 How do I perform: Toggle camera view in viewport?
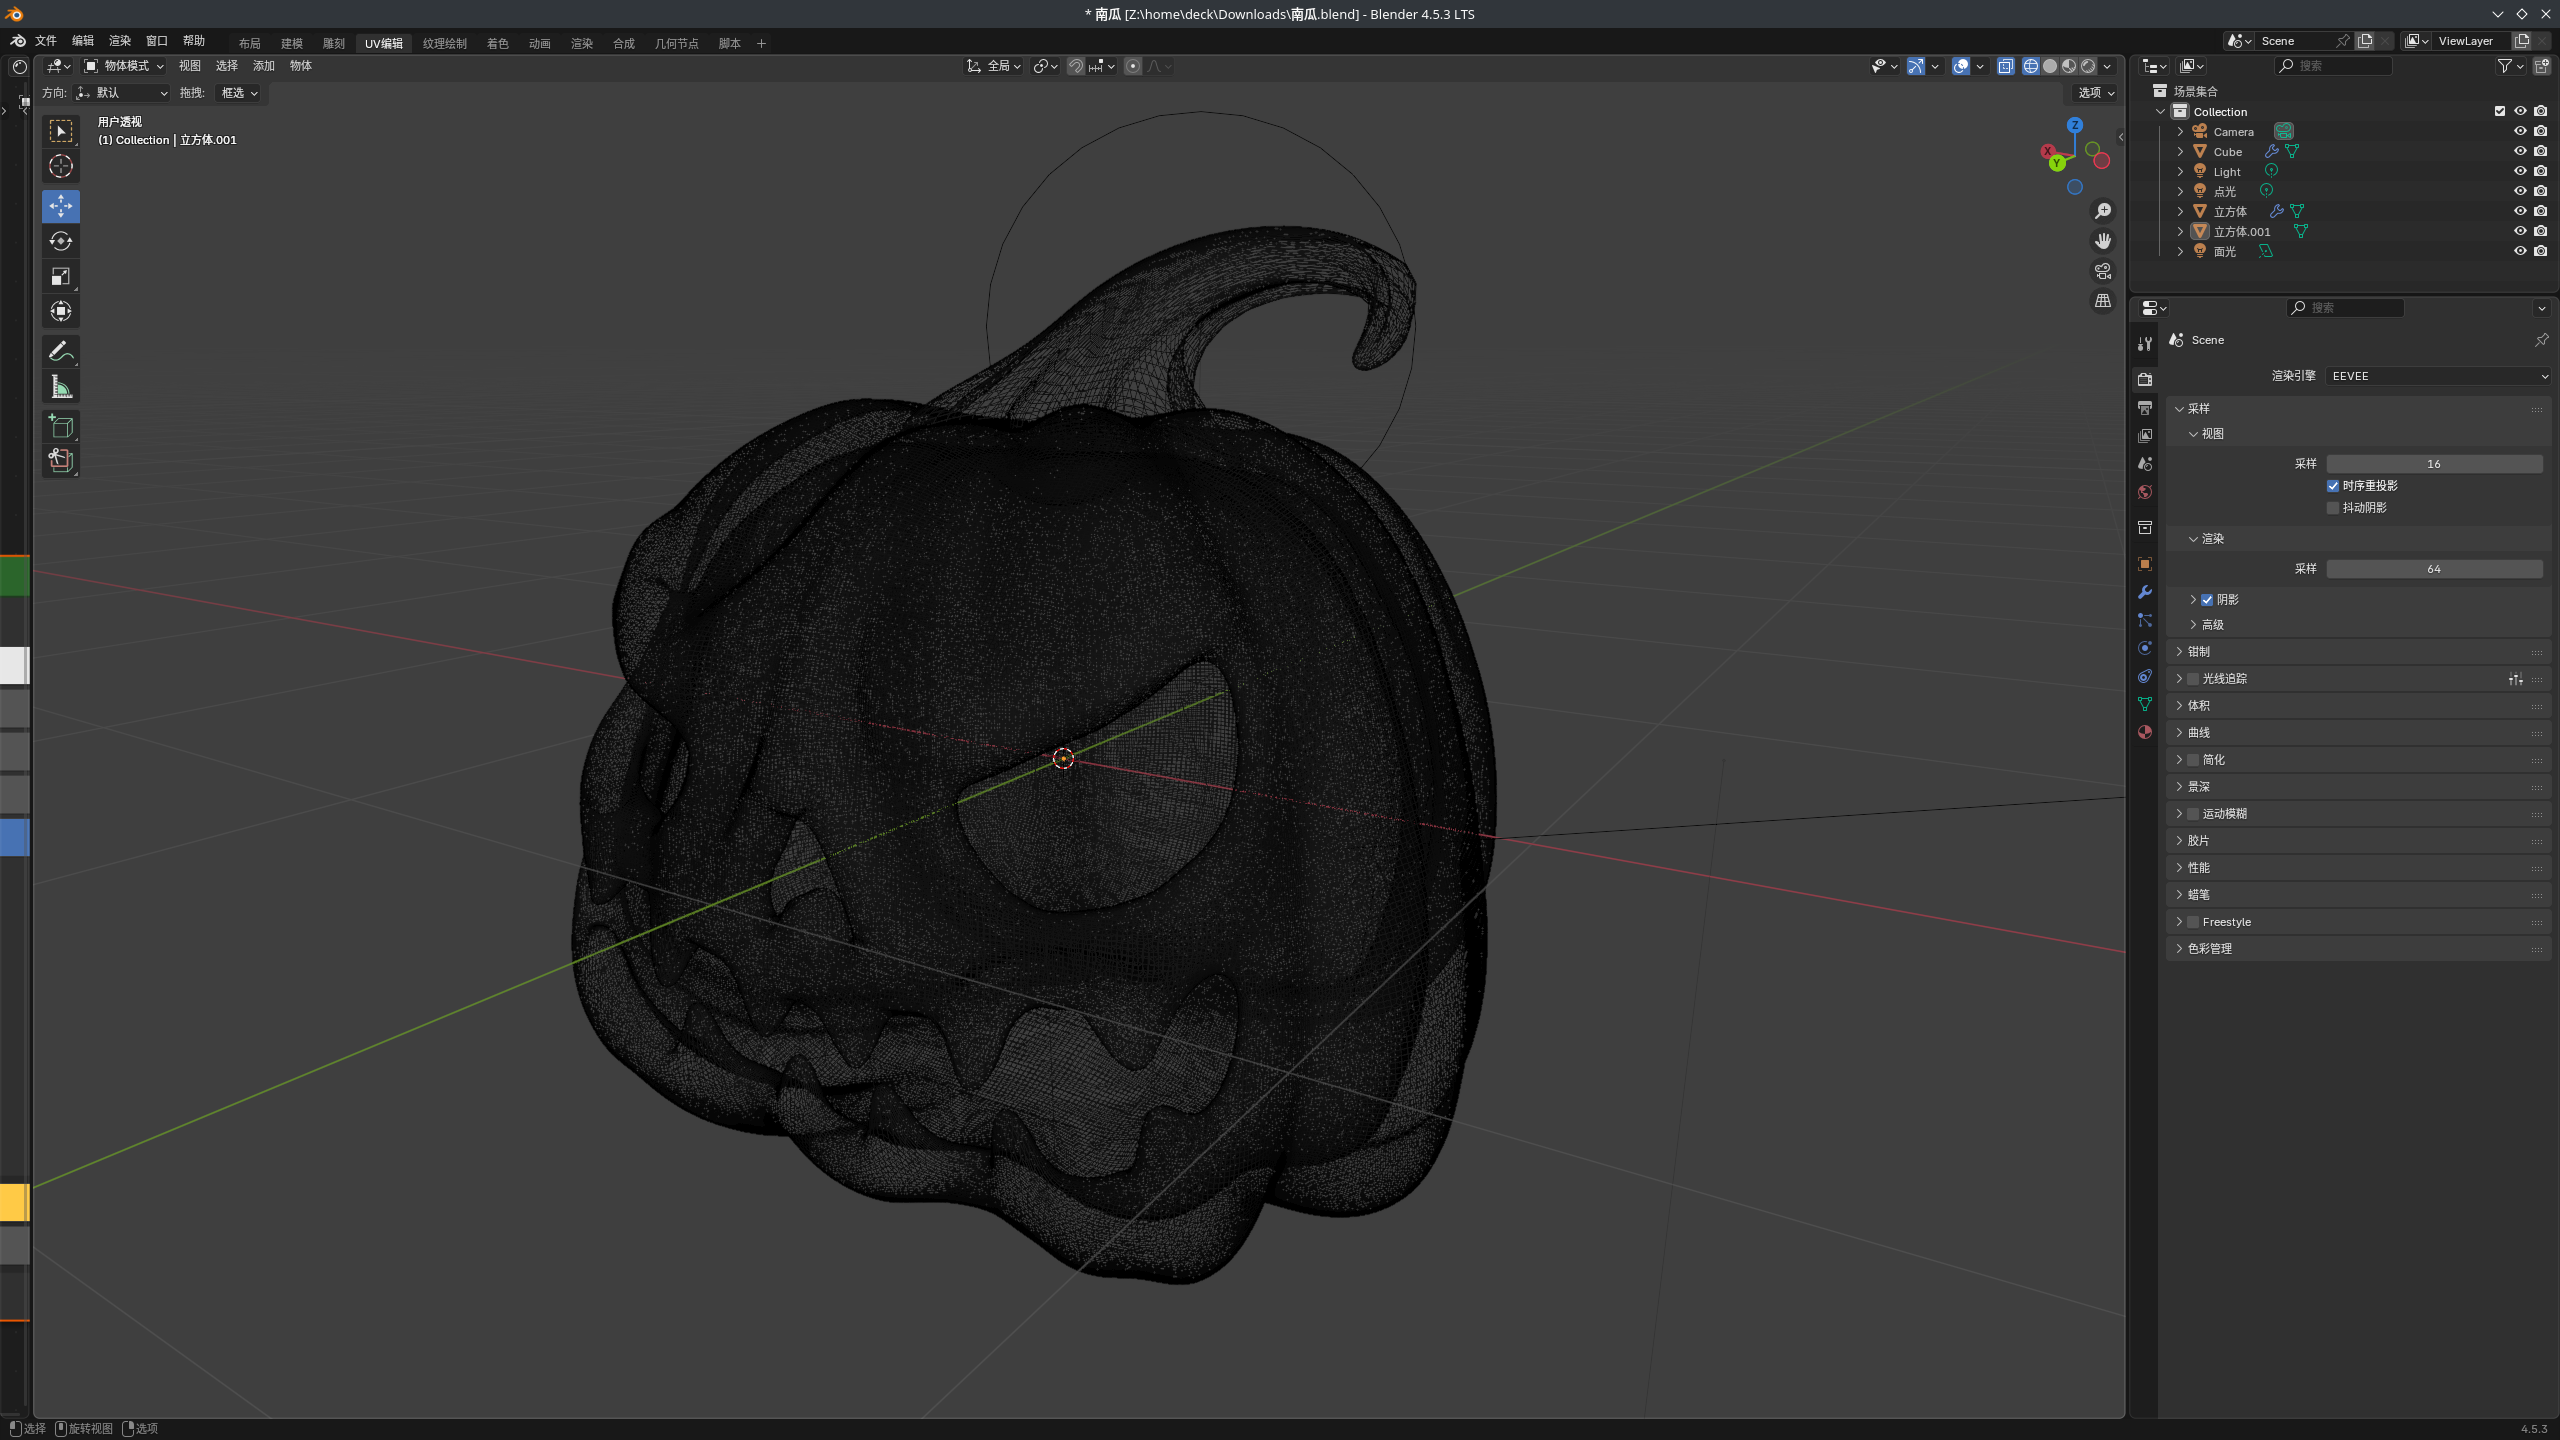click(x=2103, y=271)
